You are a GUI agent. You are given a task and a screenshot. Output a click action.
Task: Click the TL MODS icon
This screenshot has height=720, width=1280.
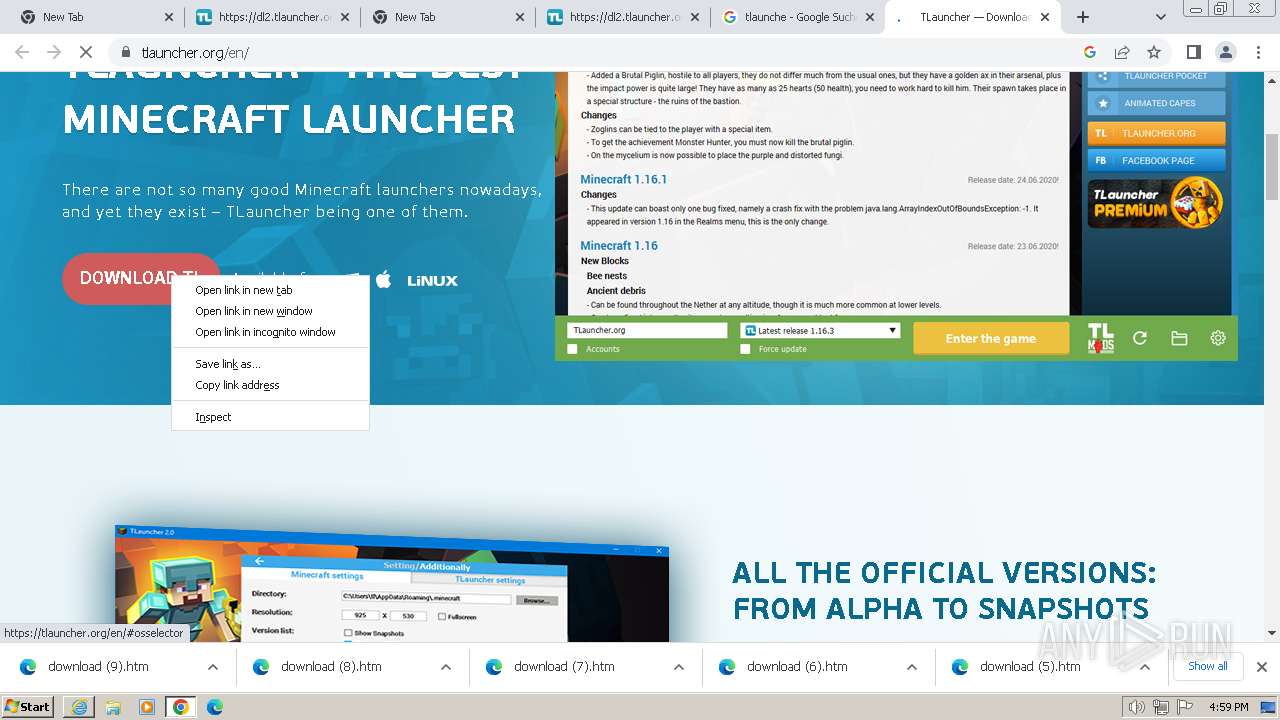(1100, 338)
